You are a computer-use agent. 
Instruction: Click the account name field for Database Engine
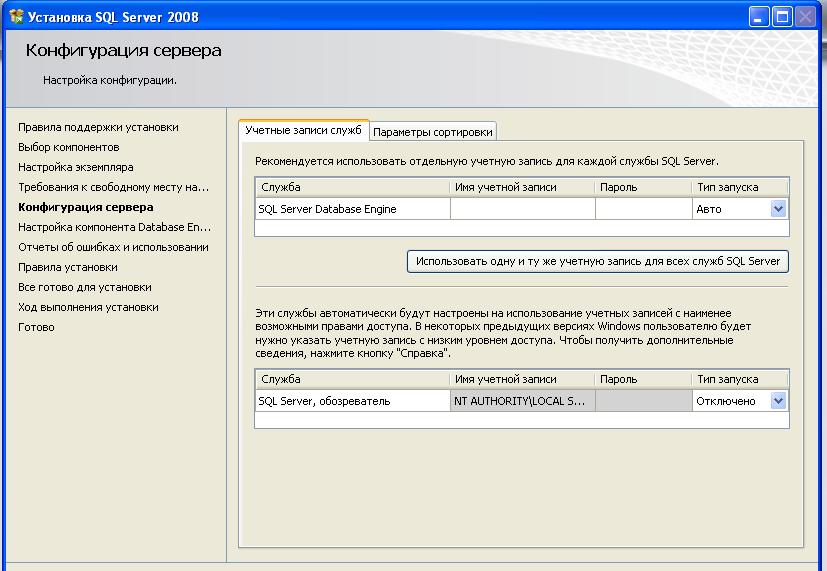click(x=523, y=209)
